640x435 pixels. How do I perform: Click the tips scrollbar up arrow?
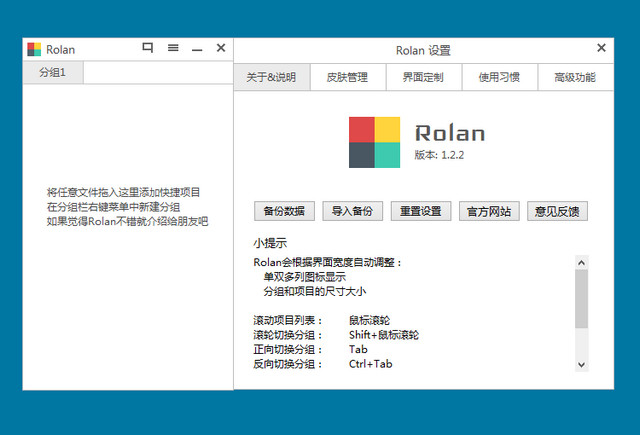click(x=582, y=263)
